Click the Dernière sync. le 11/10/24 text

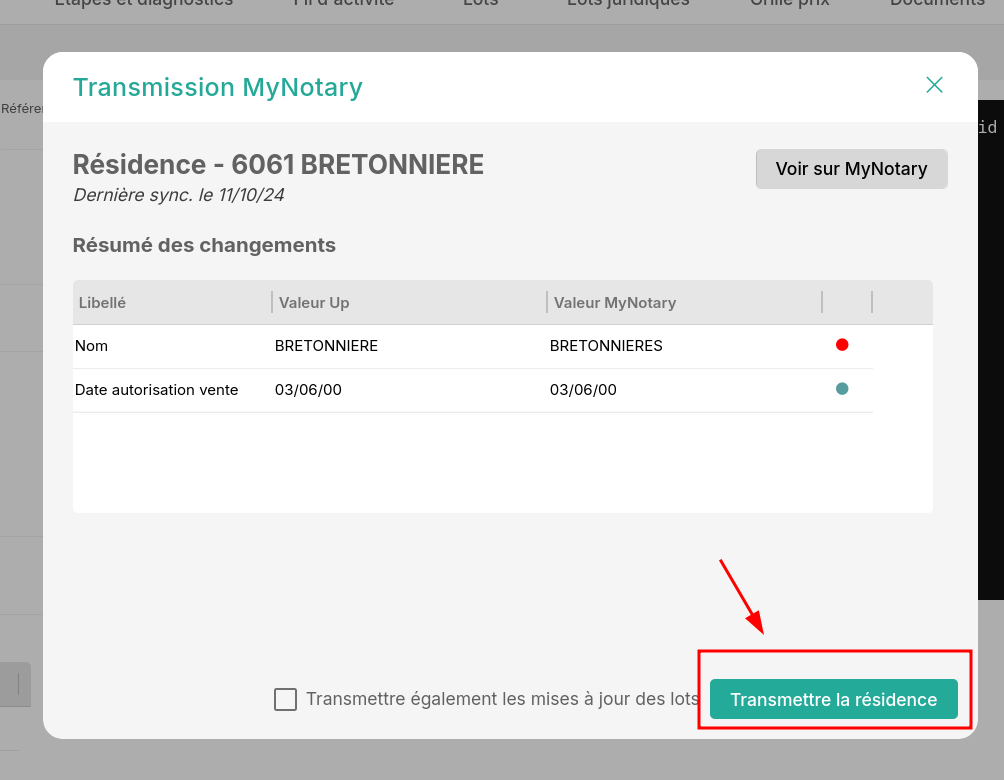179,195
